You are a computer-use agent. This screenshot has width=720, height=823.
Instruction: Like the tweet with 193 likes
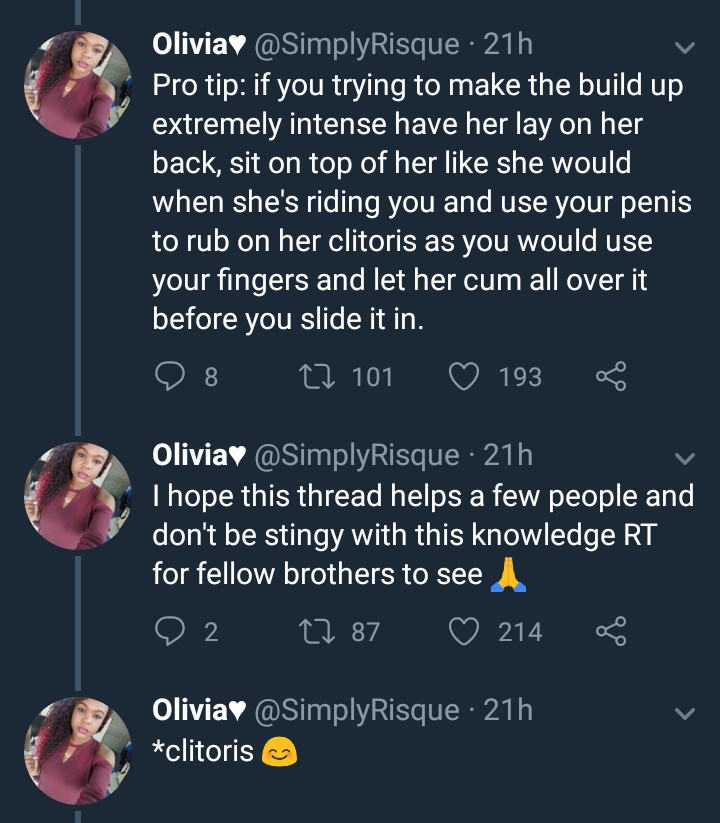pyautogui.click(x=462, y=377)
